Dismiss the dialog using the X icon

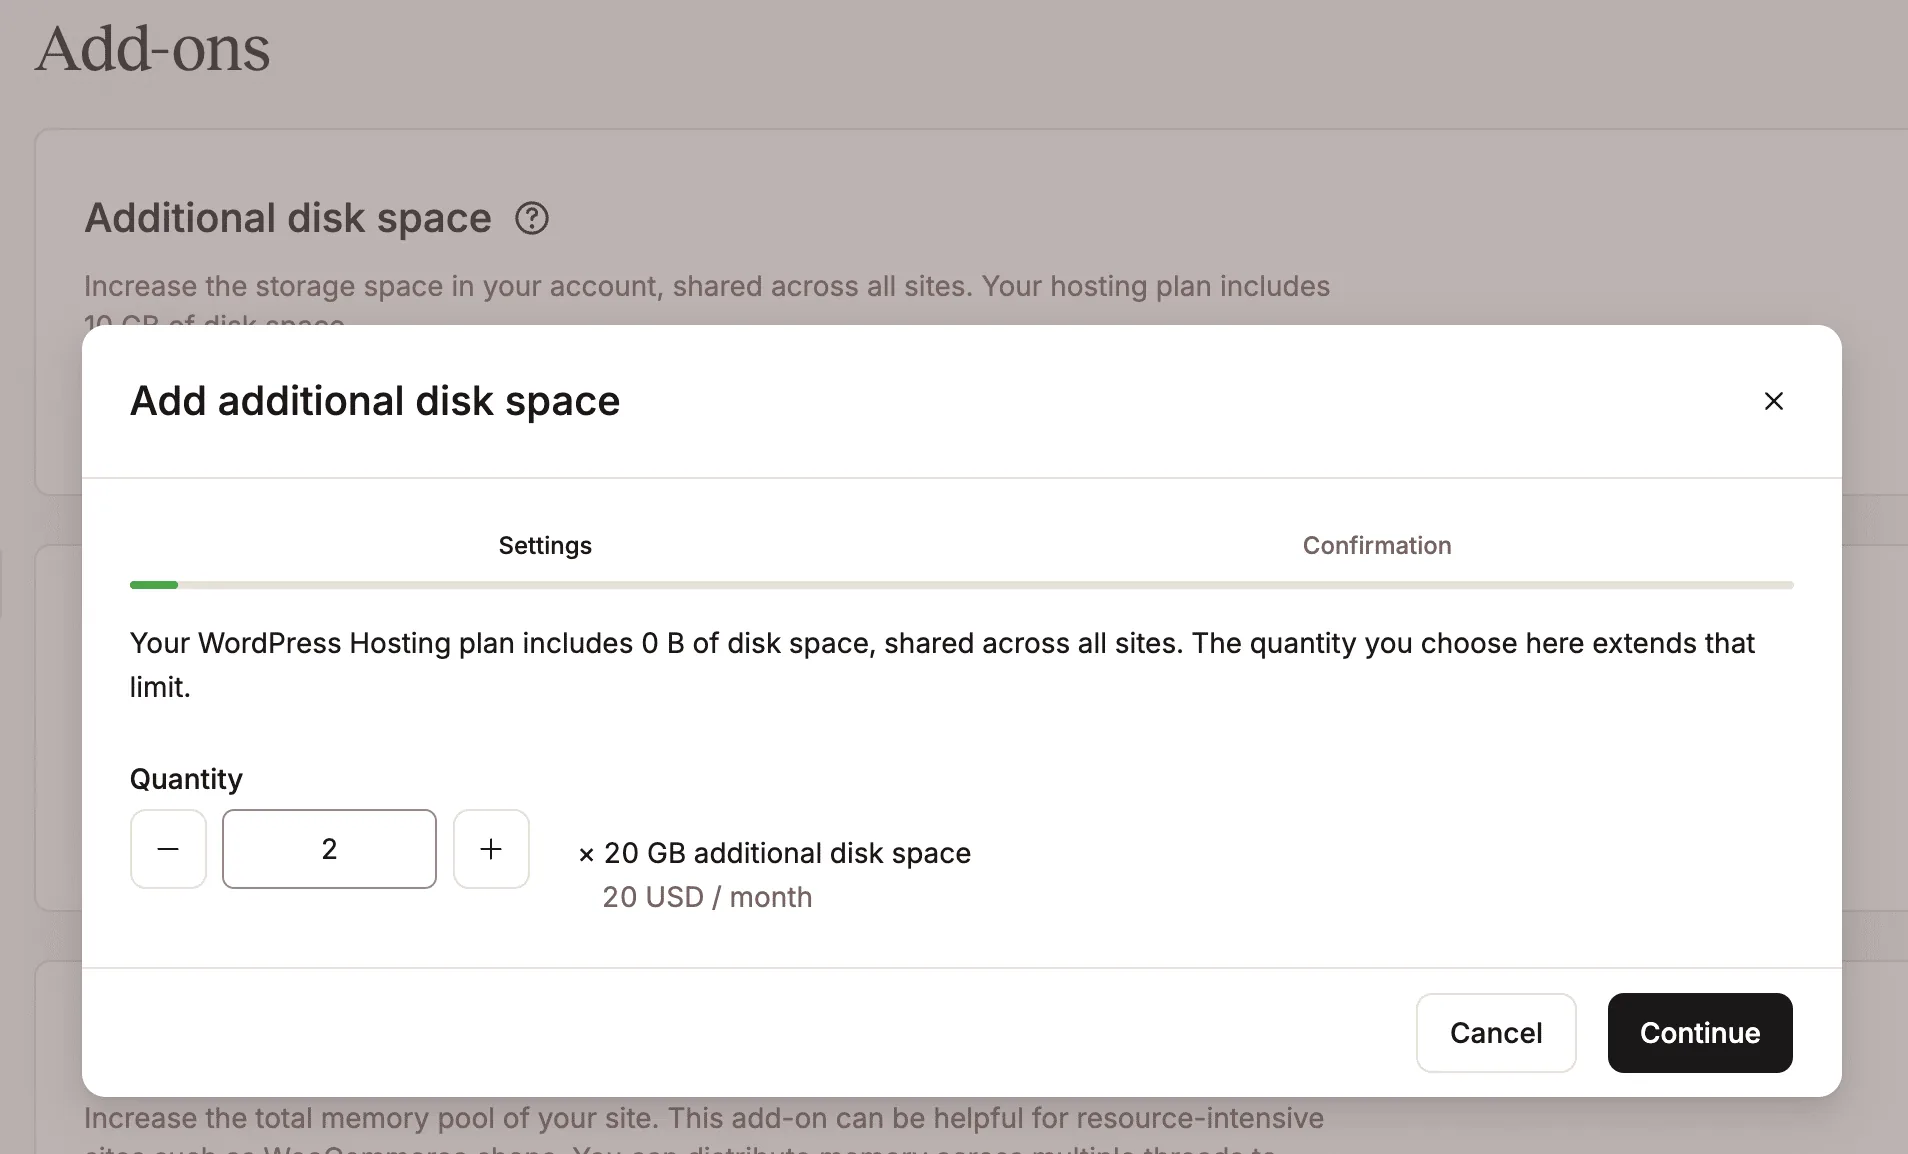pyautogui.click(x=1774, y=400)
